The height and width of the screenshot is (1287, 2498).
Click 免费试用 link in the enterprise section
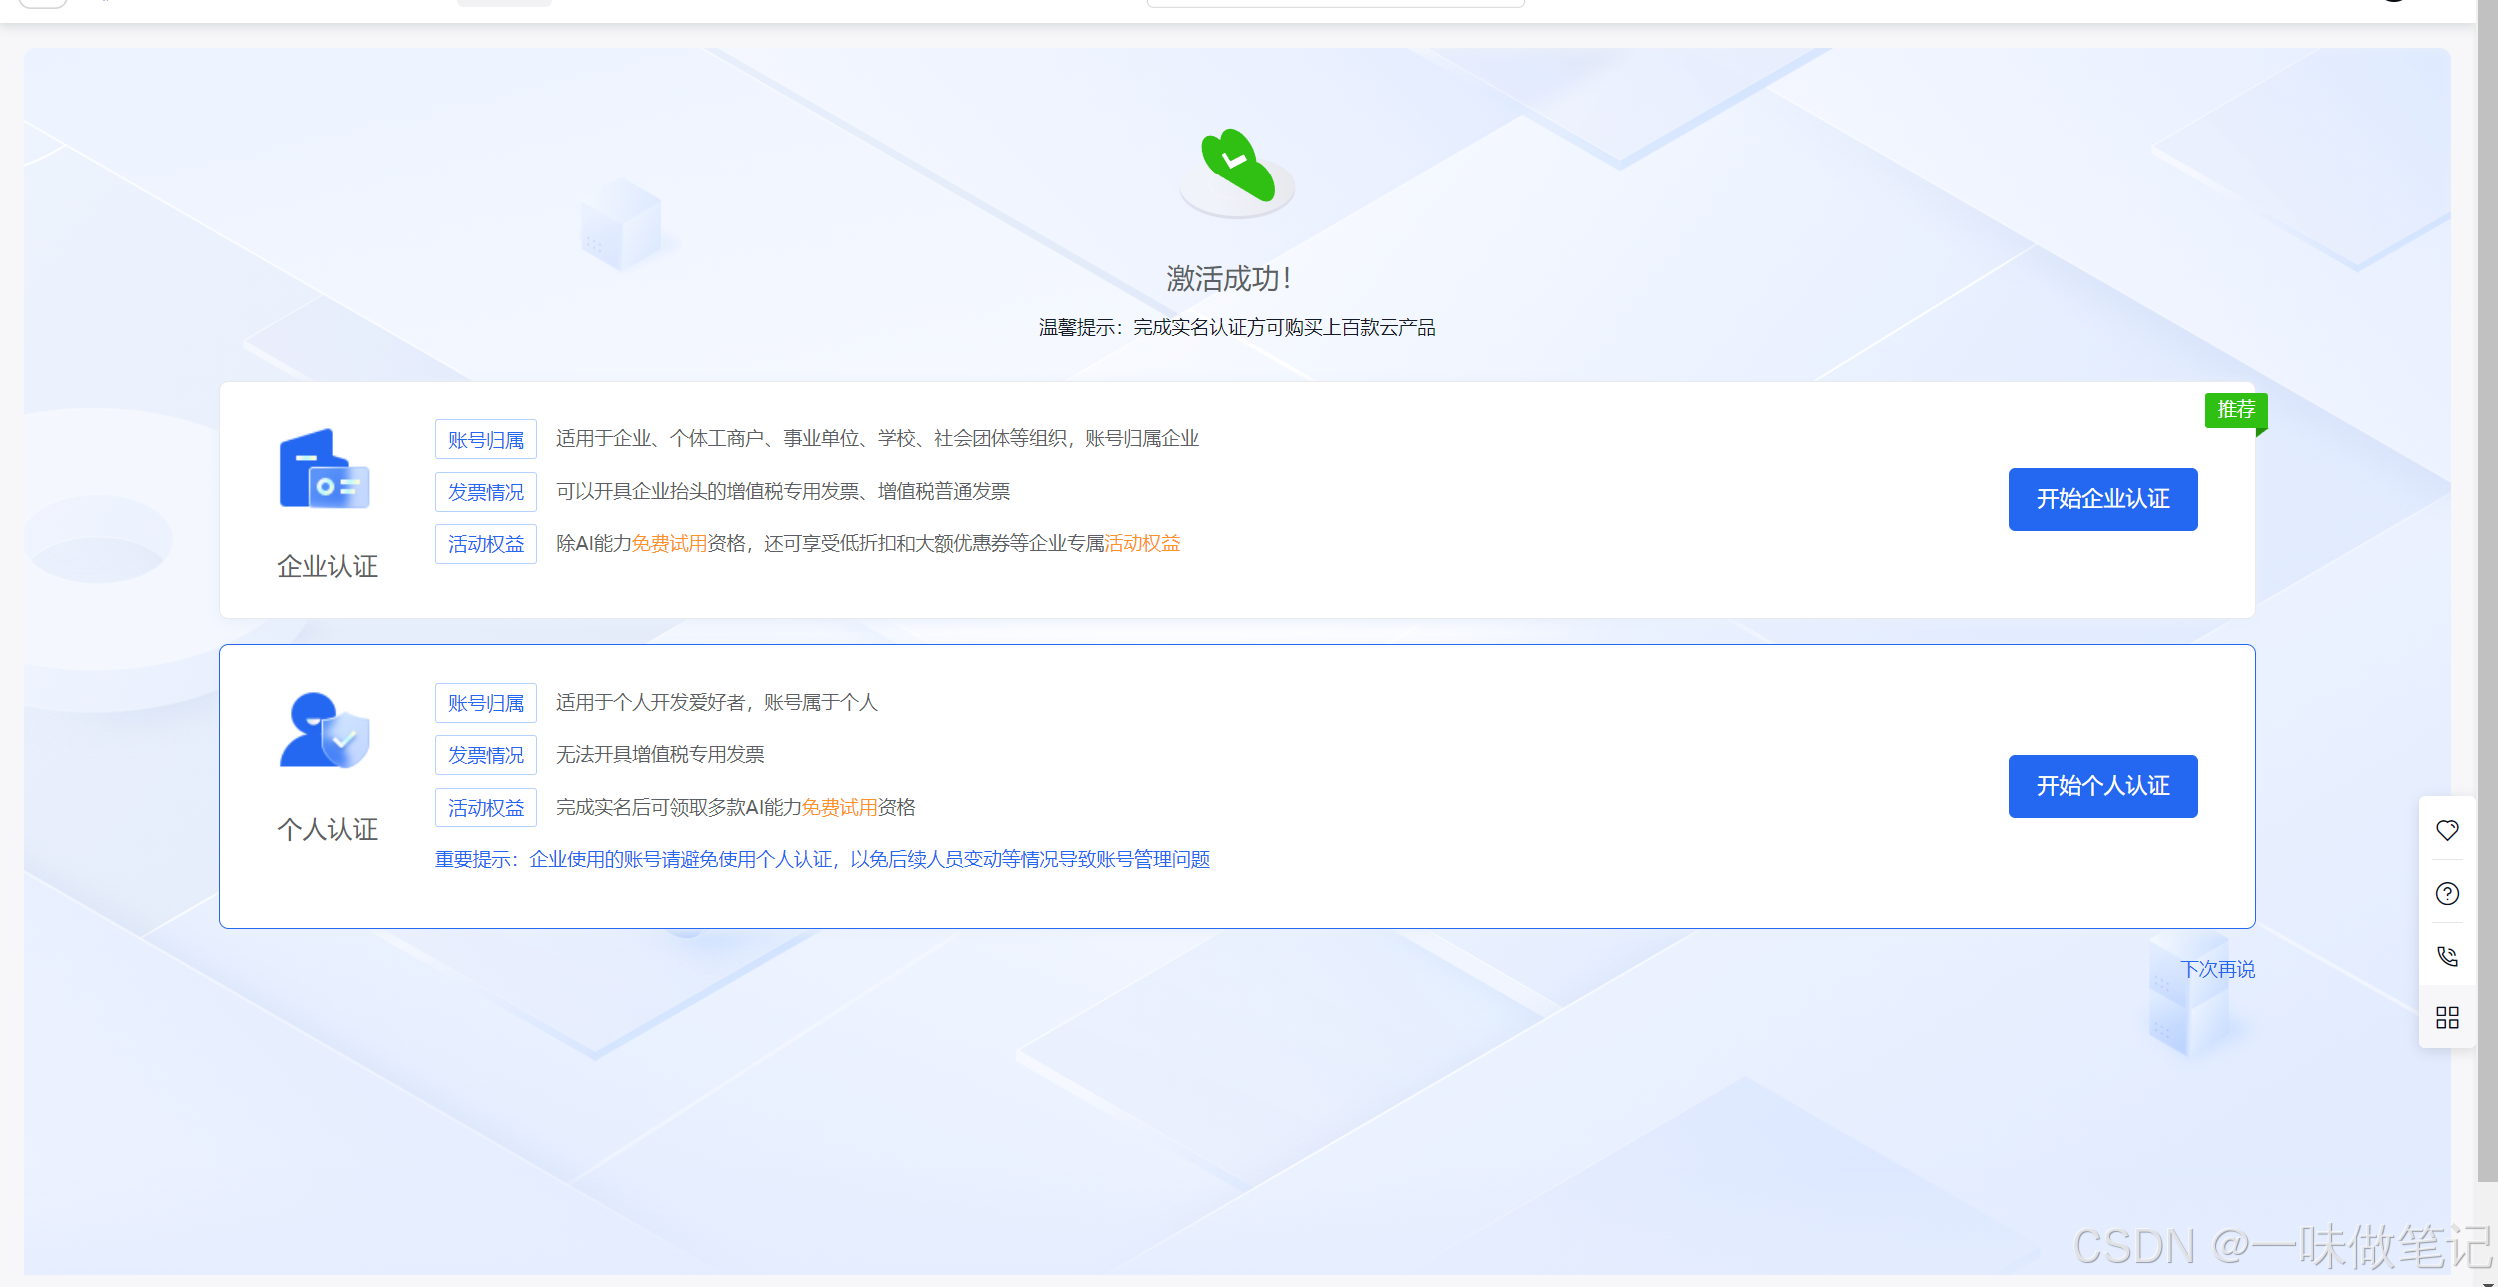tap(669, 543)
